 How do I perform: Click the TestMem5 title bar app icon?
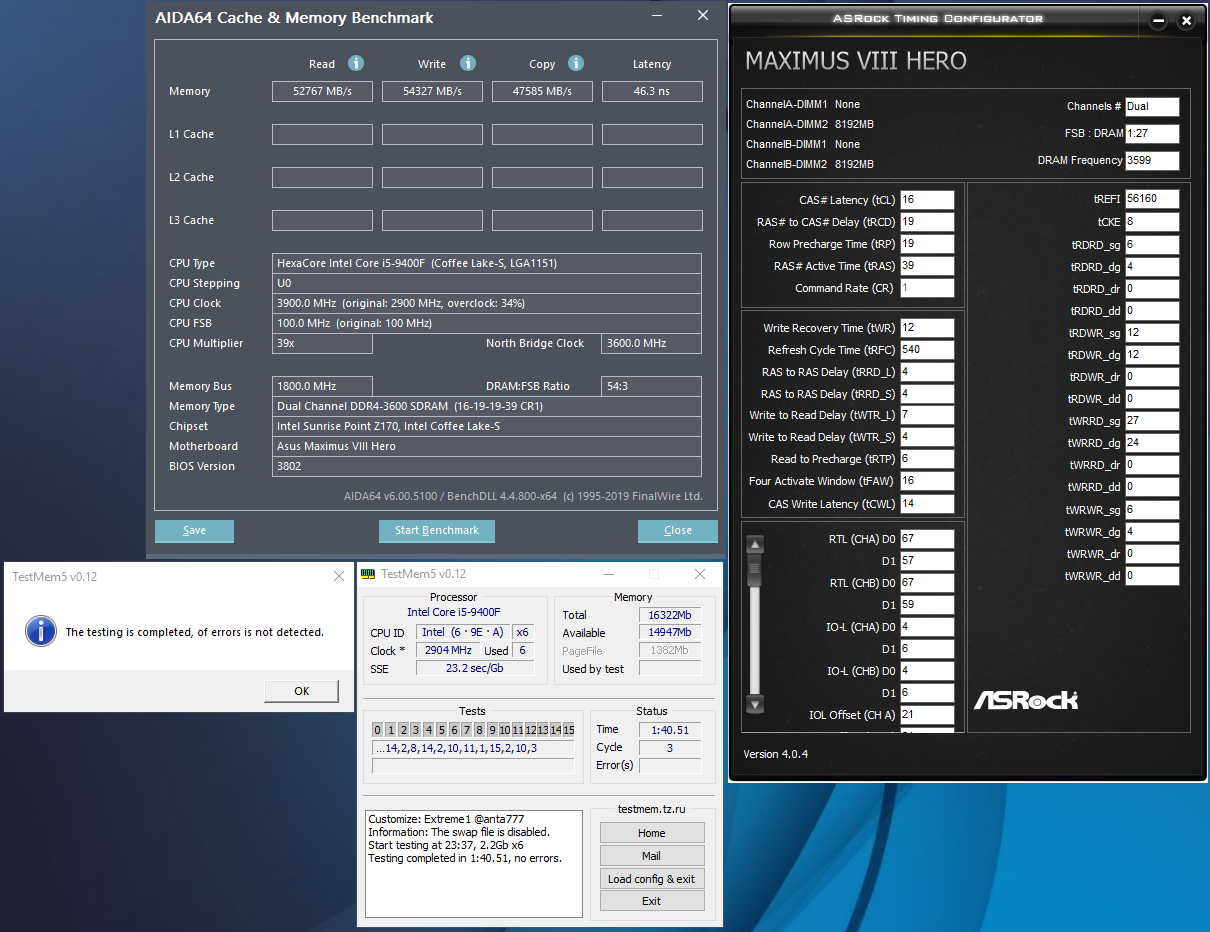[368, 574]
